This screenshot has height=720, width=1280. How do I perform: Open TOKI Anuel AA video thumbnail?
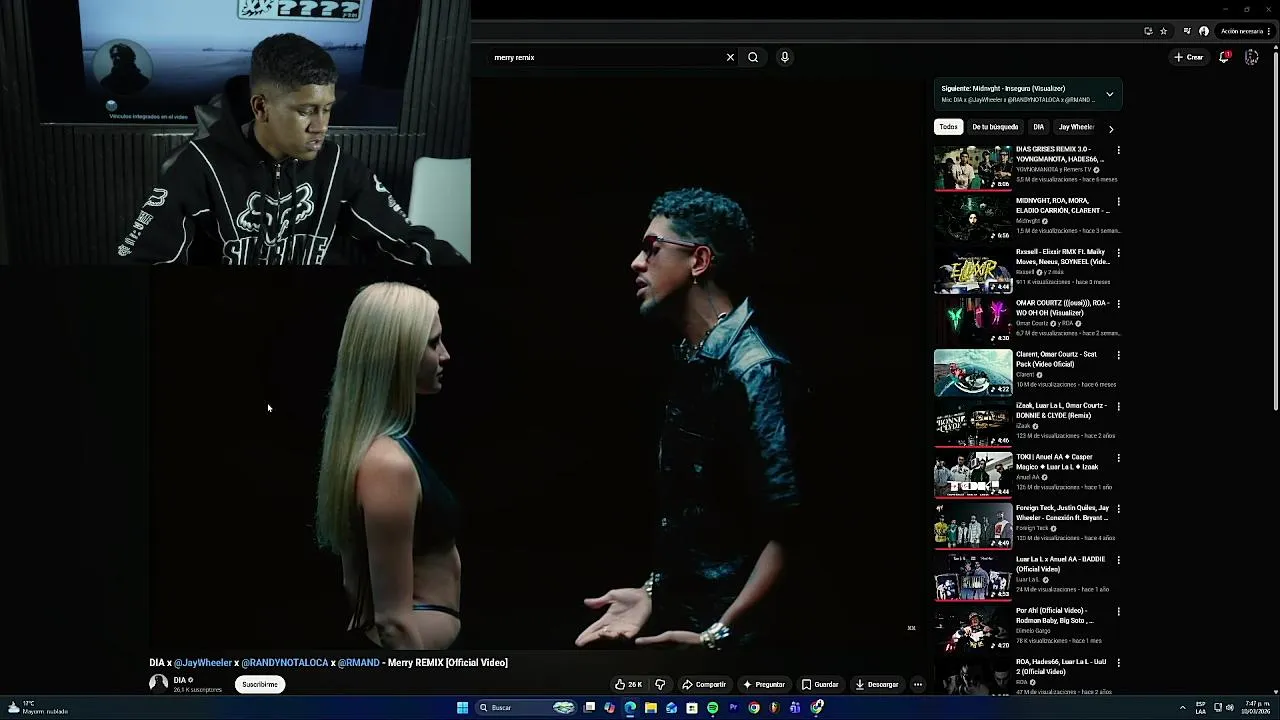pyautogui.click(x=973, y=474)
